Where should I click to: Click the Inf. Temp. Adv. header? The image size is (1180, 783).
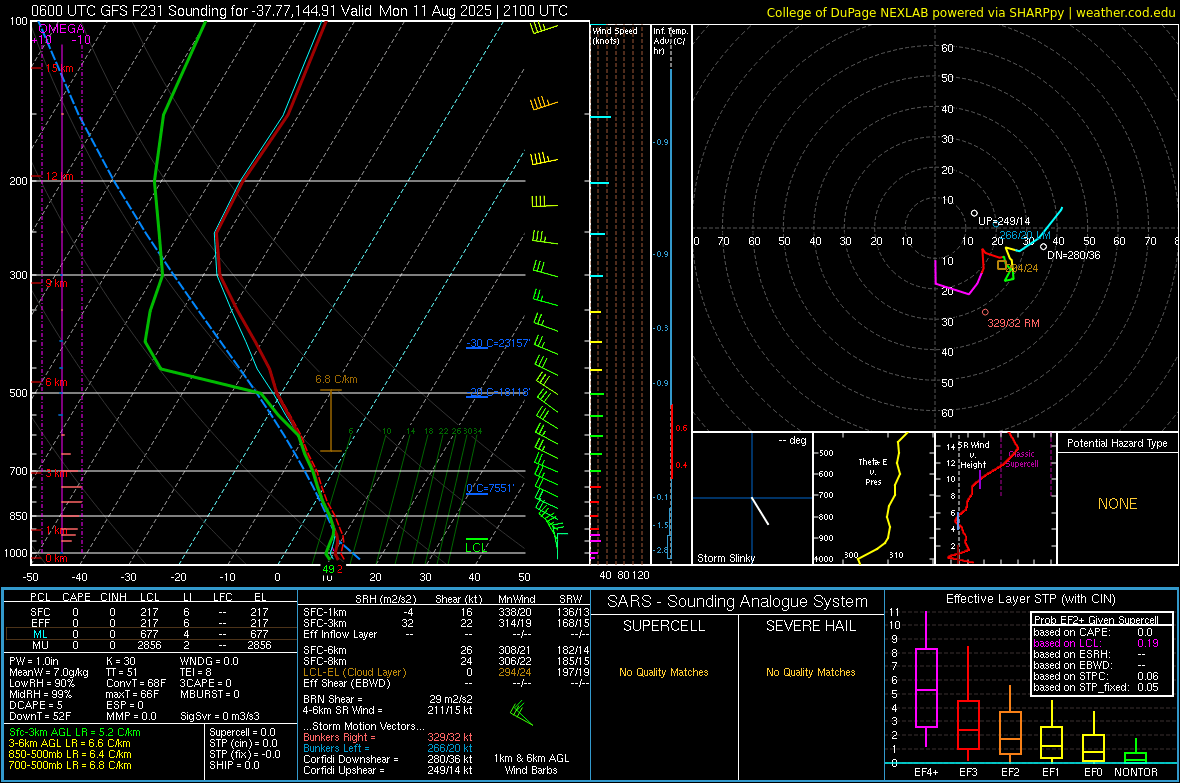coord(670,41)
